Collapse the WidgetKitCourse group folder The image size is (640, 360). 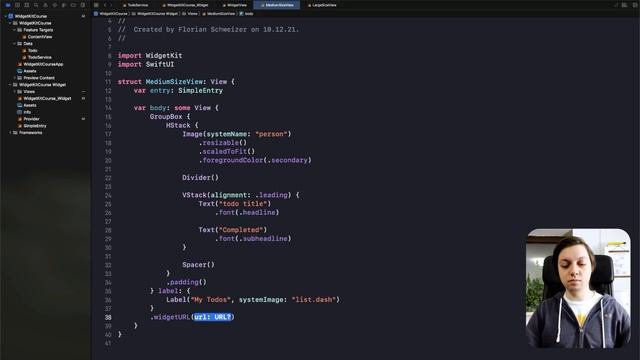(x=10, y=23)
